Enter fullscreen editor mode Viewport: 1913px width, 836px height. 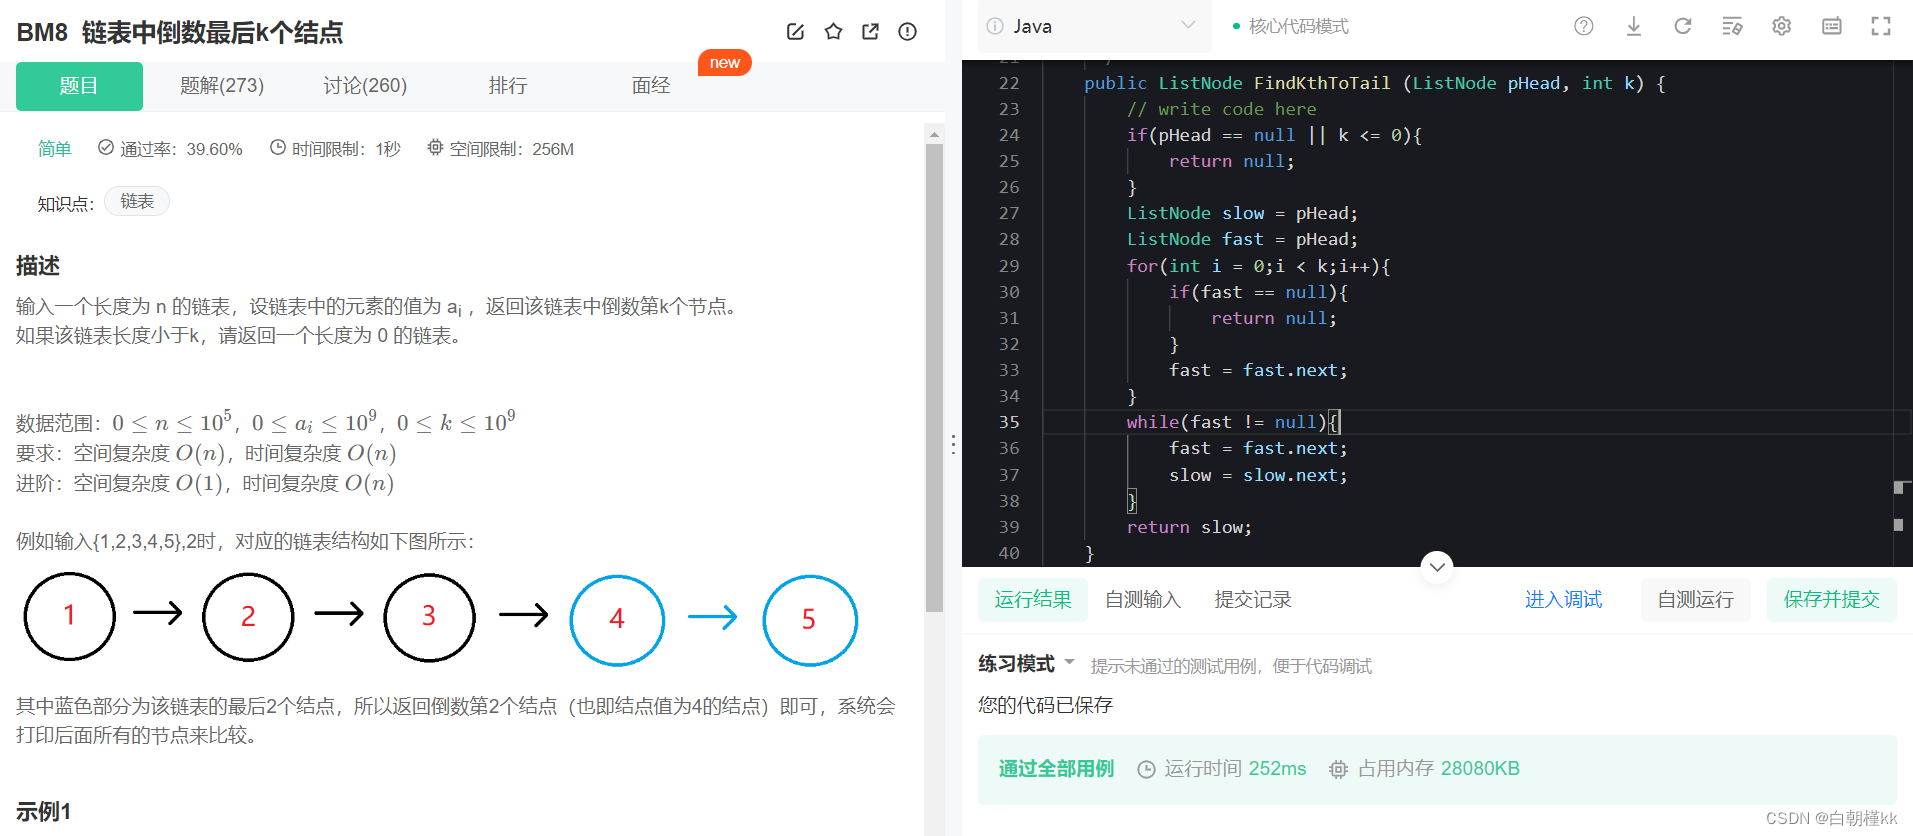(x=1881, y=26)
